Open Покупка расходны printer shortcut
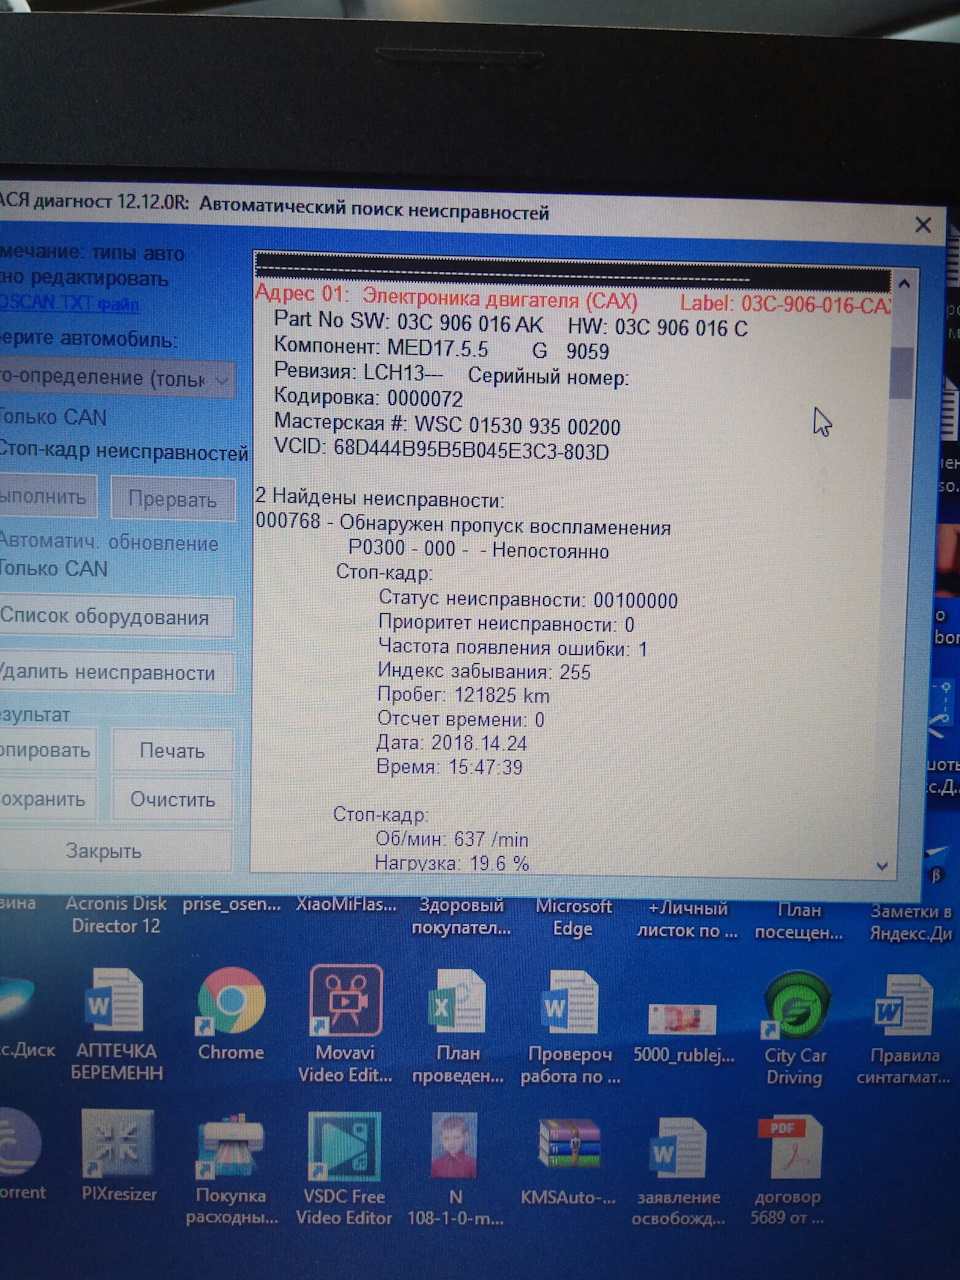Image resolution: width=960 pixels, height=1280 pixels. click(x=231, y=1170)
